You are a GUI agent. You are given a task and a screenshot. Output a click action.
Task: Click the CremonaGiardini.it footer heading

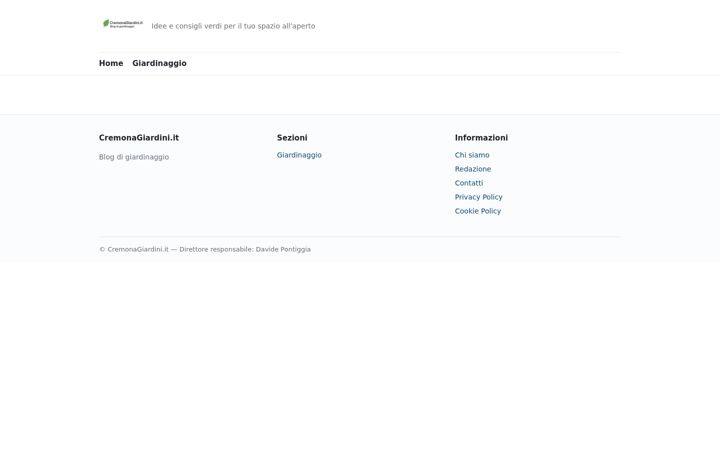139,138
